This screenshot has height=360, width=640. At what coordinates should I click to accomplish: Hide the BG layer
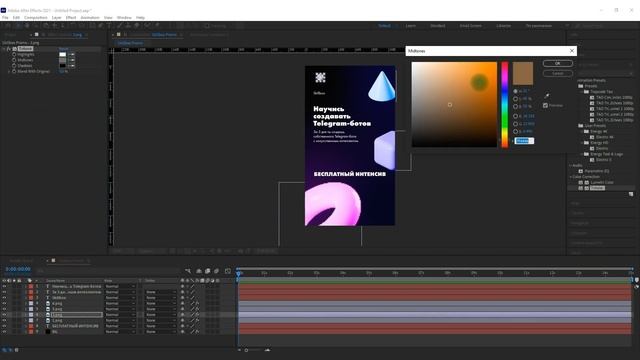pyautogui.click(x=4, y=332)
